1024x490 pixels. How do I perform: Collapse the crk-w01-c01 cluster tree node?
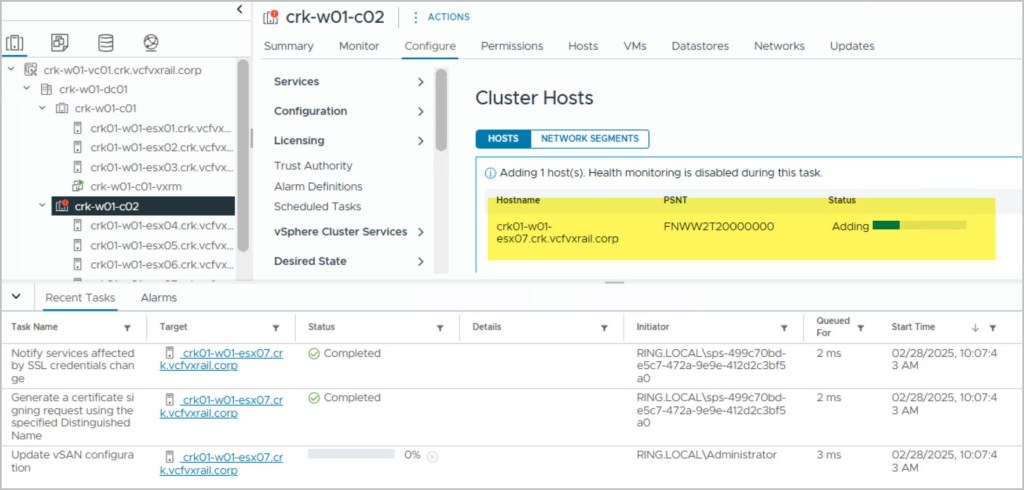coord(42,108)
